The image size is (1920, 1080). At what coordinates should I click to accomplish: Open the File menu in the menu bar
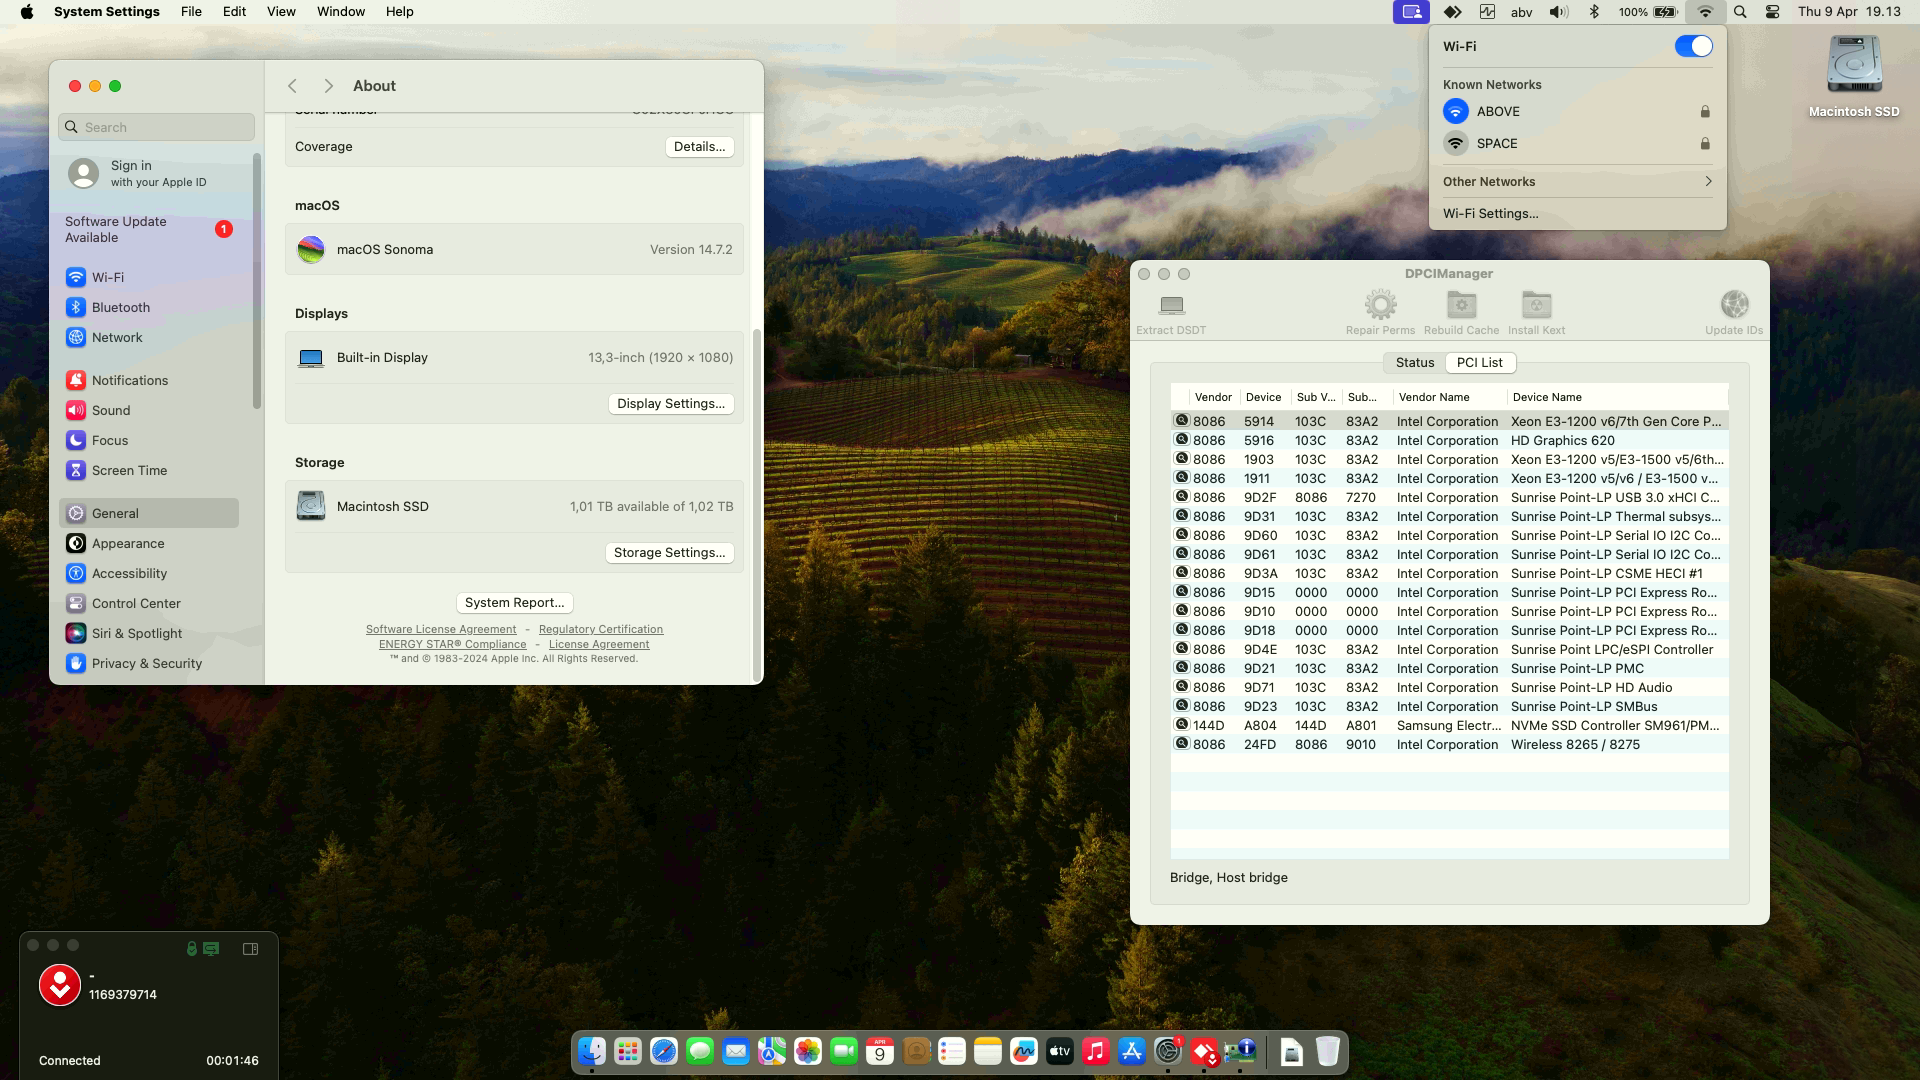pyautogui.click(x=191, y=12)
